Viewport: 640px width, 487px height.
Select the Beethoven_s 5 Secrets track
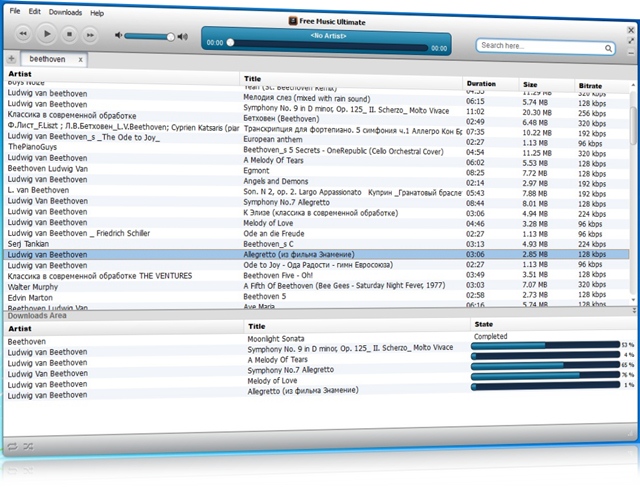343,151
